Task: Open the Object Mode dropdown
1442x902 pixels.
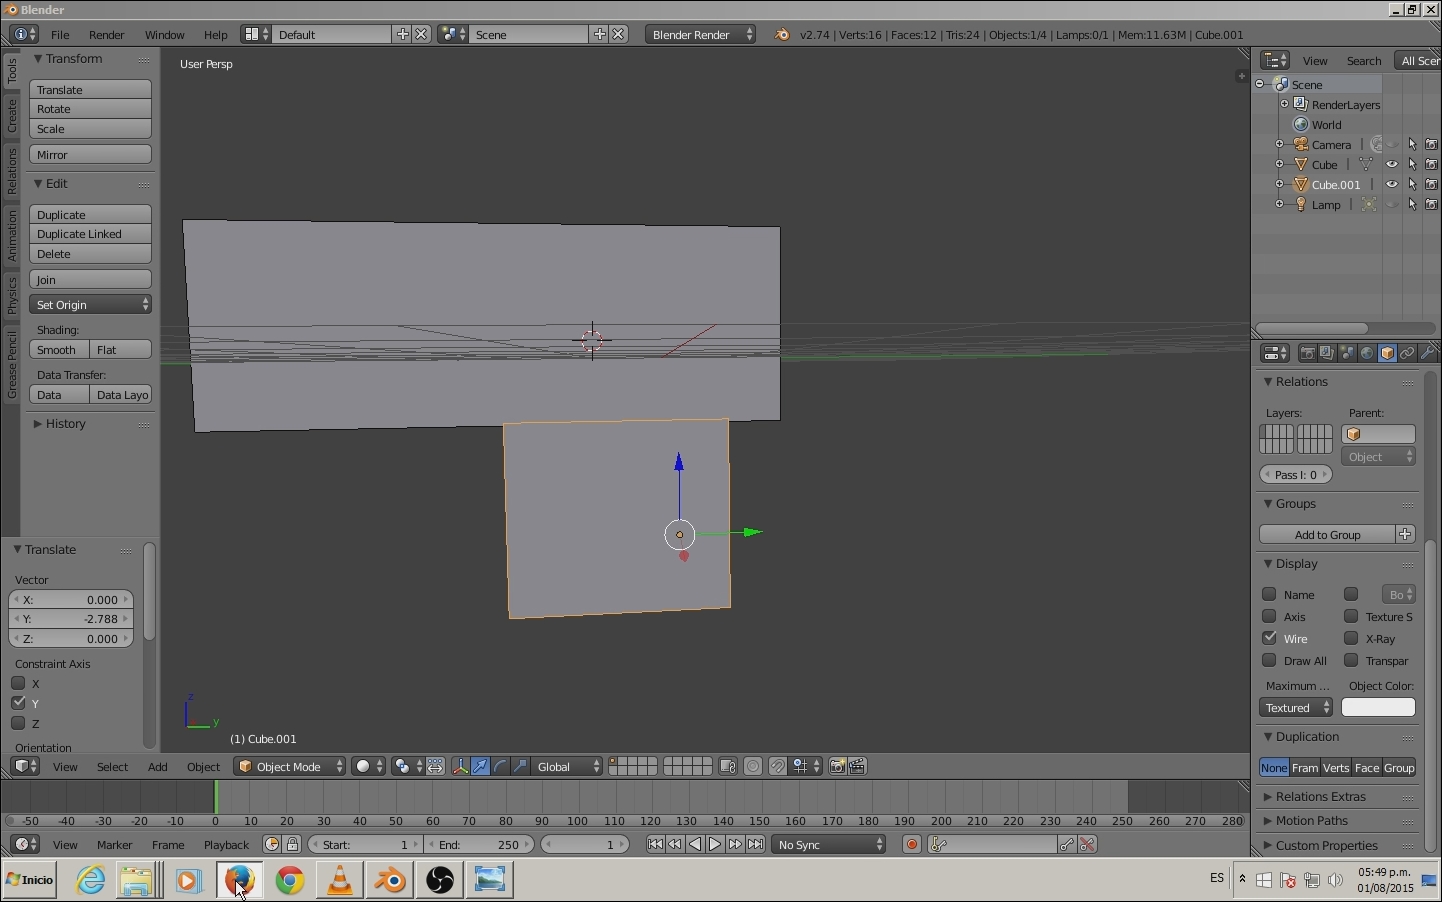Action: click(x=289, y=767)
